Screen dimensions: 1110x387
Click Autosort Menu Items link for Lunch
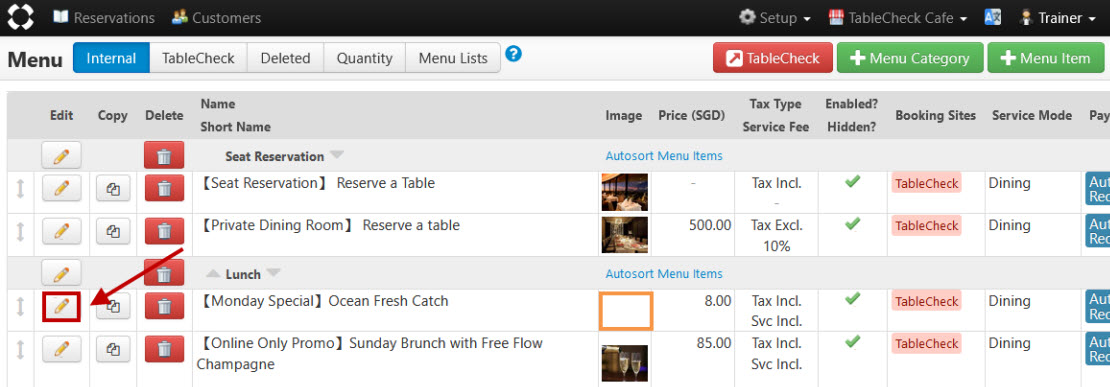point(664,274)
